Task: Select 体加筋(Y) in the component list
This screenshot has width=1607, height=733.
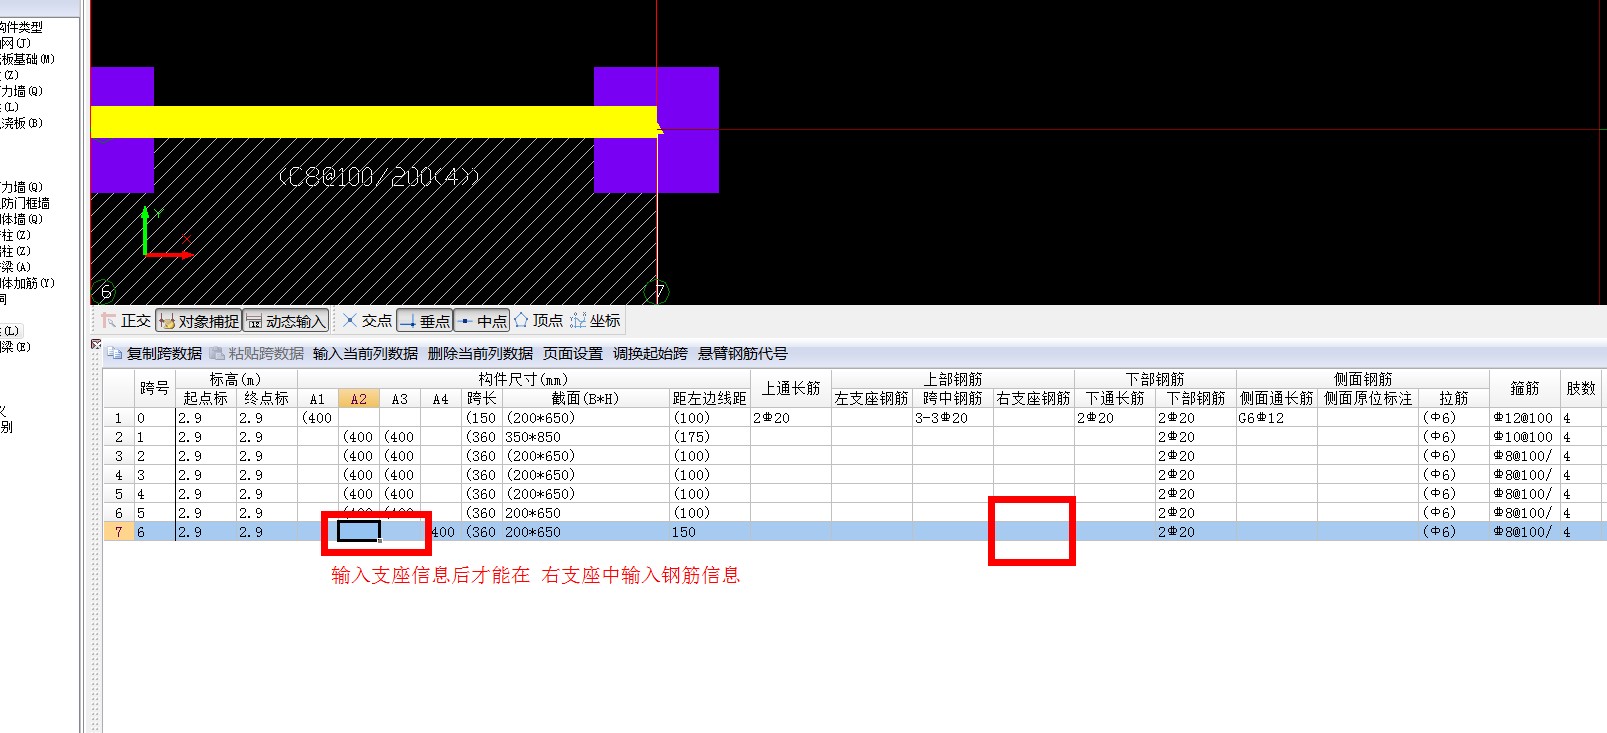Action: pos(27,283)
